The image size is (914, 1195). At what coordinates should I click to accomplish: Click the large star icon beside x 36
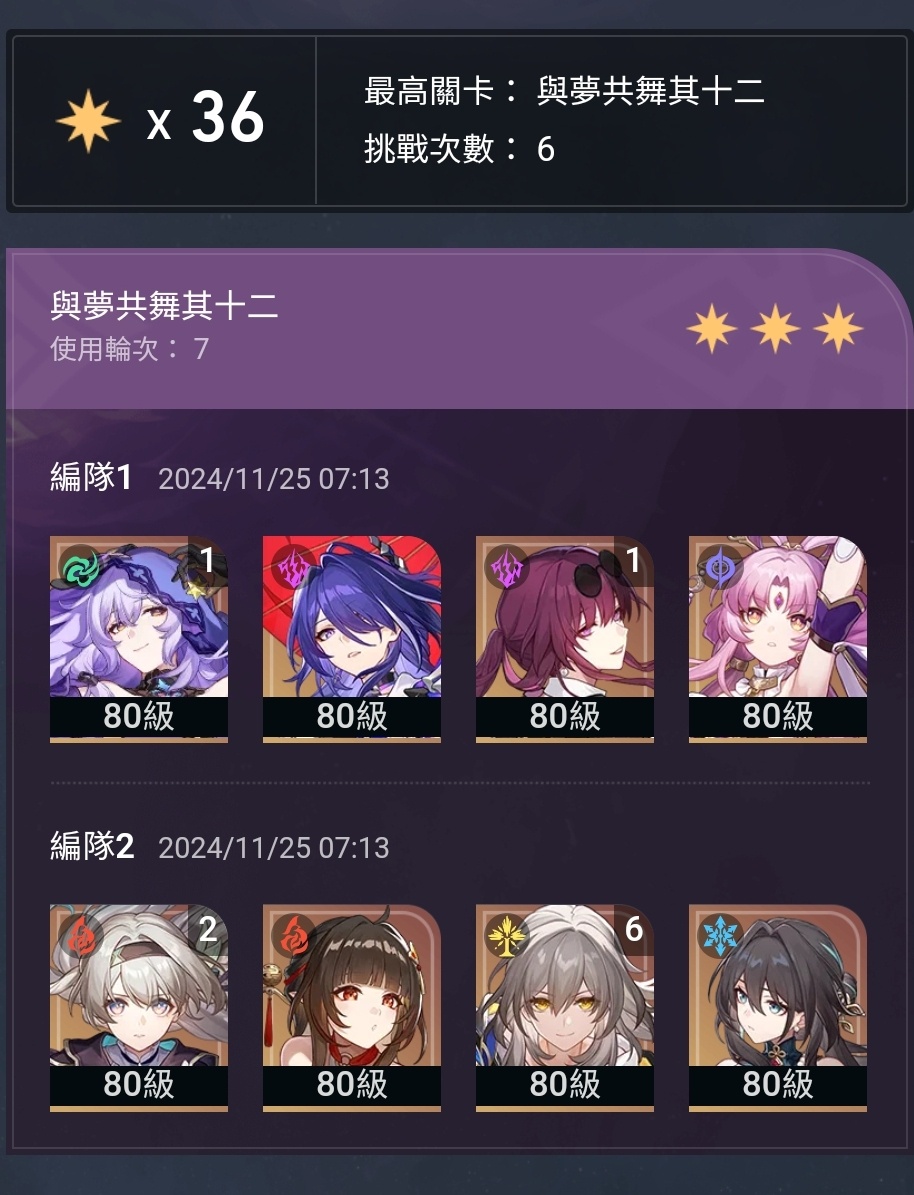tap(88, 120)
